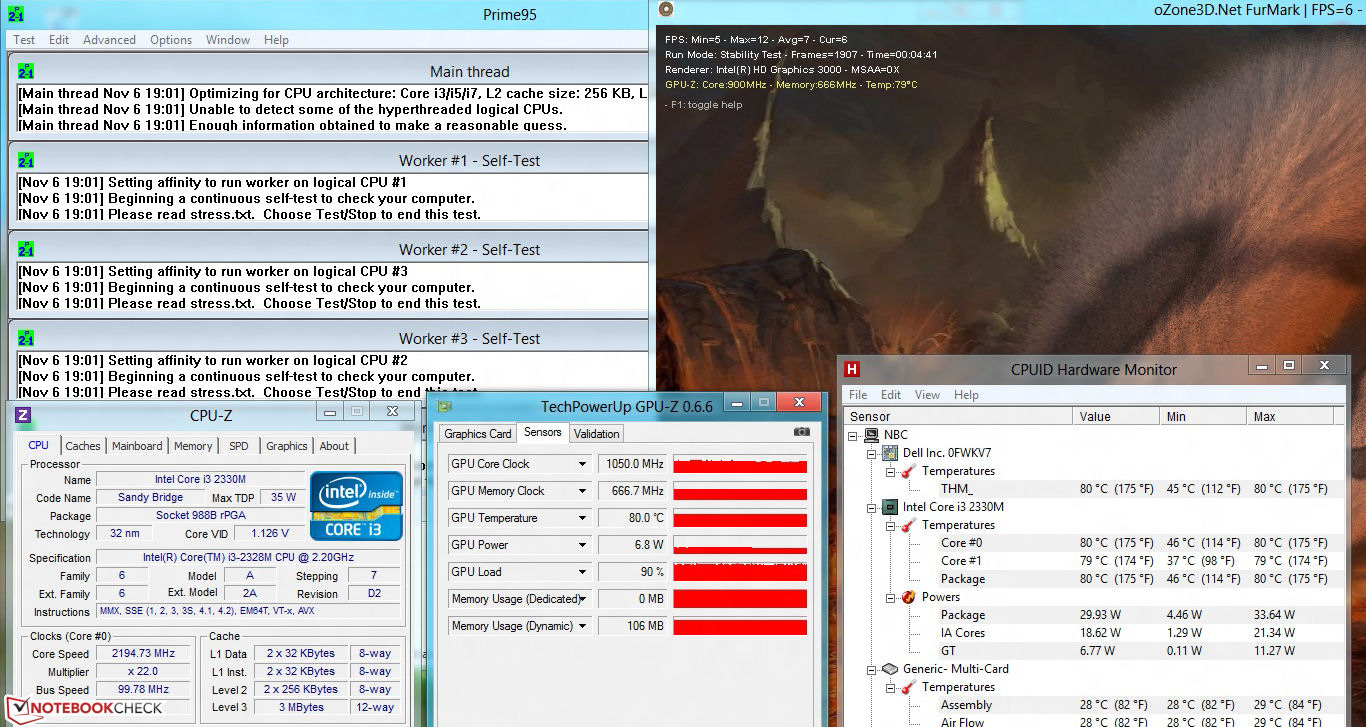Click the thermometer icon under Dell Inc. 0FWKV7
Viewport: 1366px width, 727px height.
point(908,471)
